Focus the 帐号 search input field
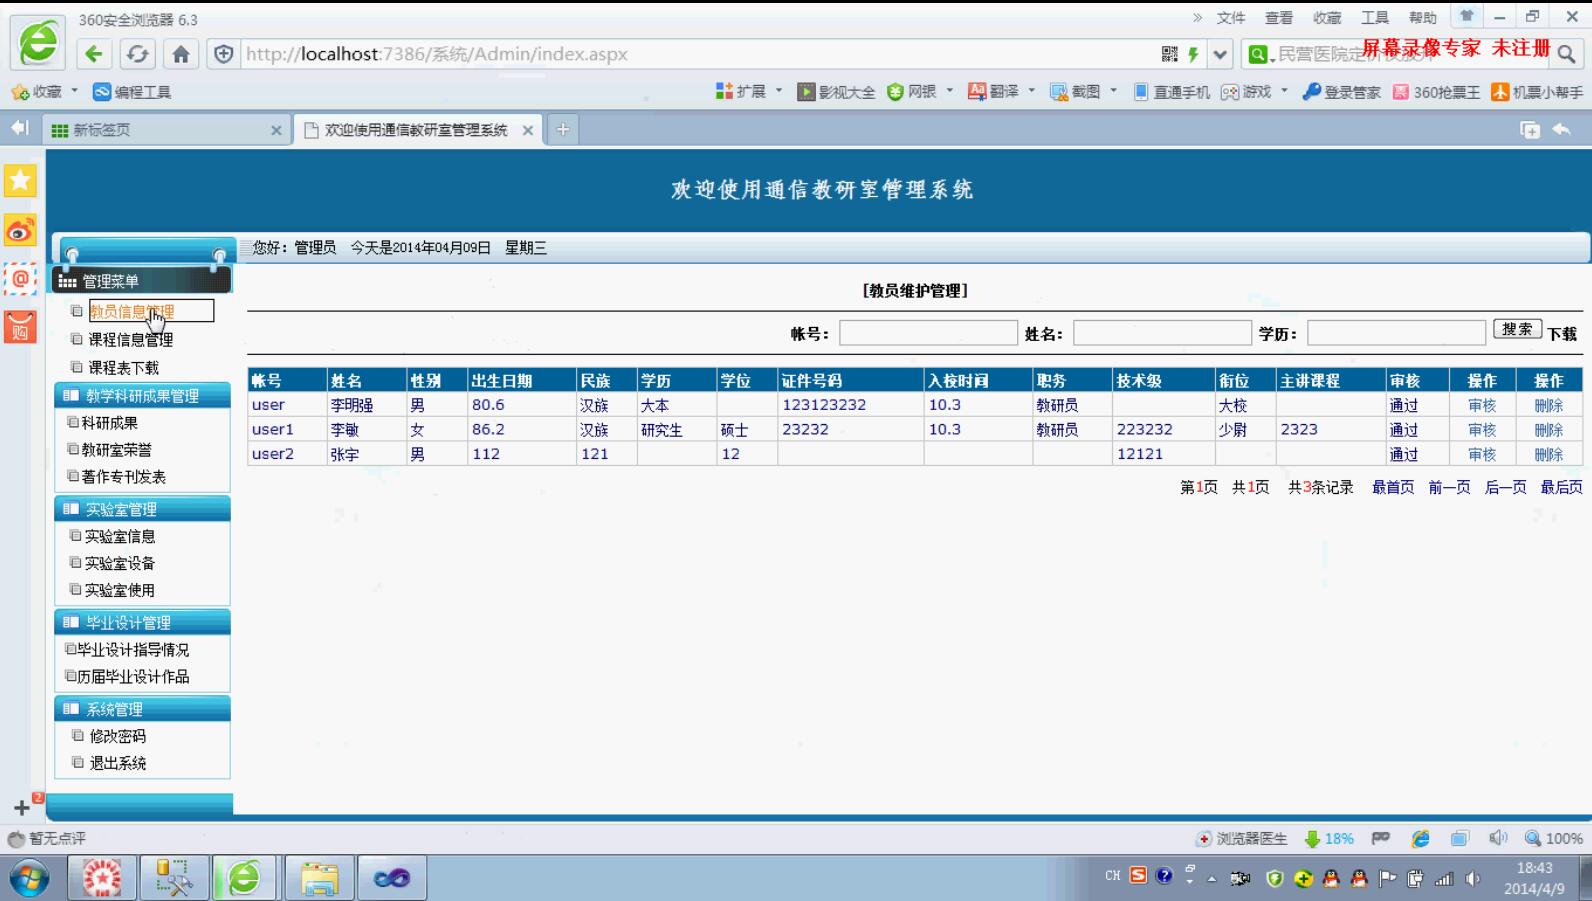1592x901 pixels. 928,333
